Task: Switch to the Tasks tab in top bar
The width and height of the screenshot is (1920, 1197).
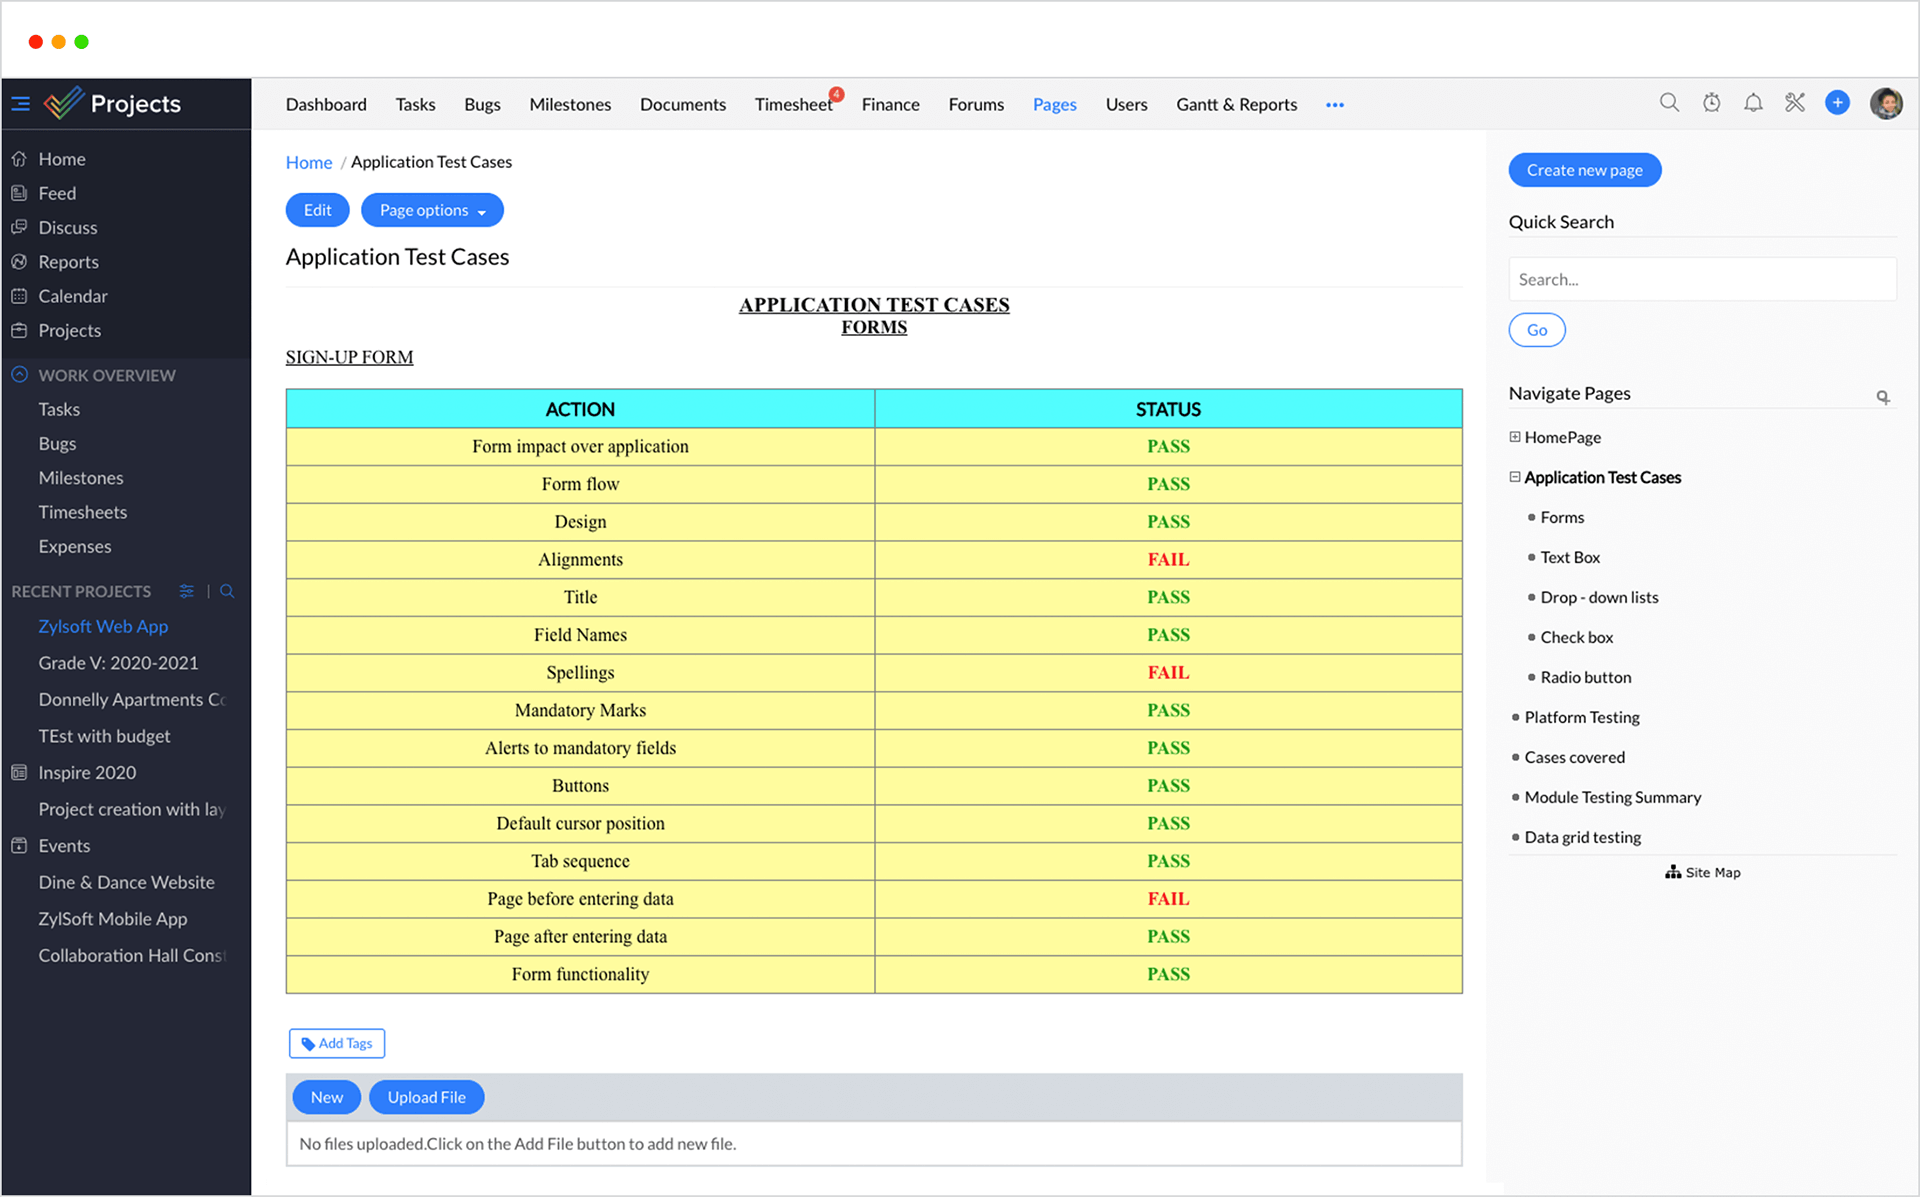Action: click(x=415, y=104)
